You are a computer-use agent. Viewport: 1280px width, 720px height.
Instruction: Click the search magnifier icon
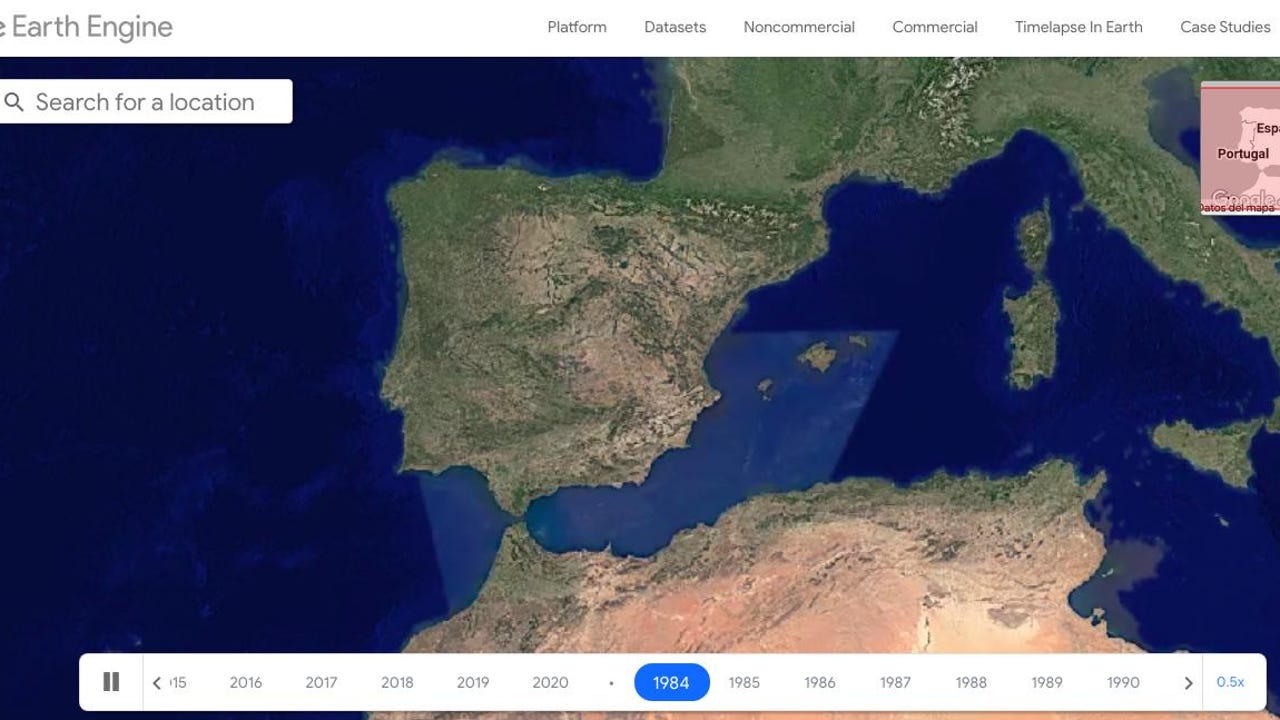pyautogui.click(x=15, y=101)
